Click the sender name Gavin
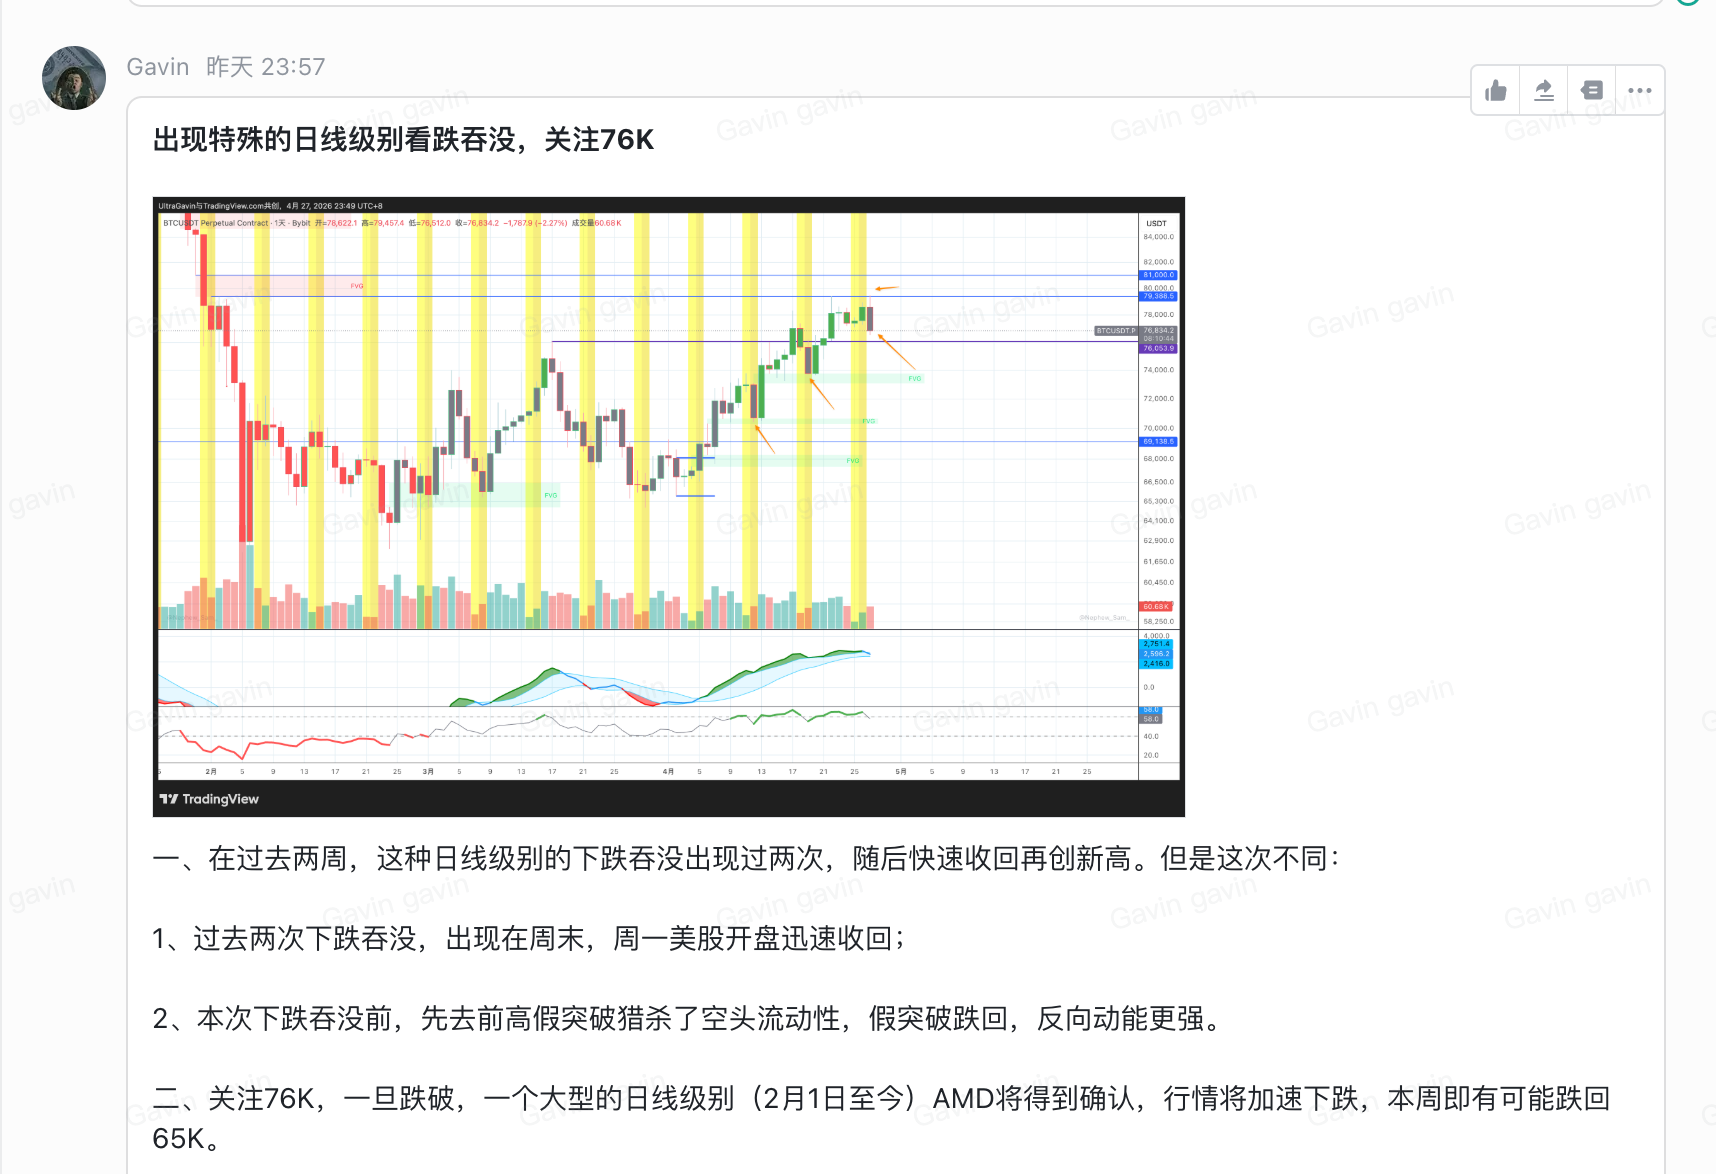This screenshot has width=1716, height=1174. (158, 67)
